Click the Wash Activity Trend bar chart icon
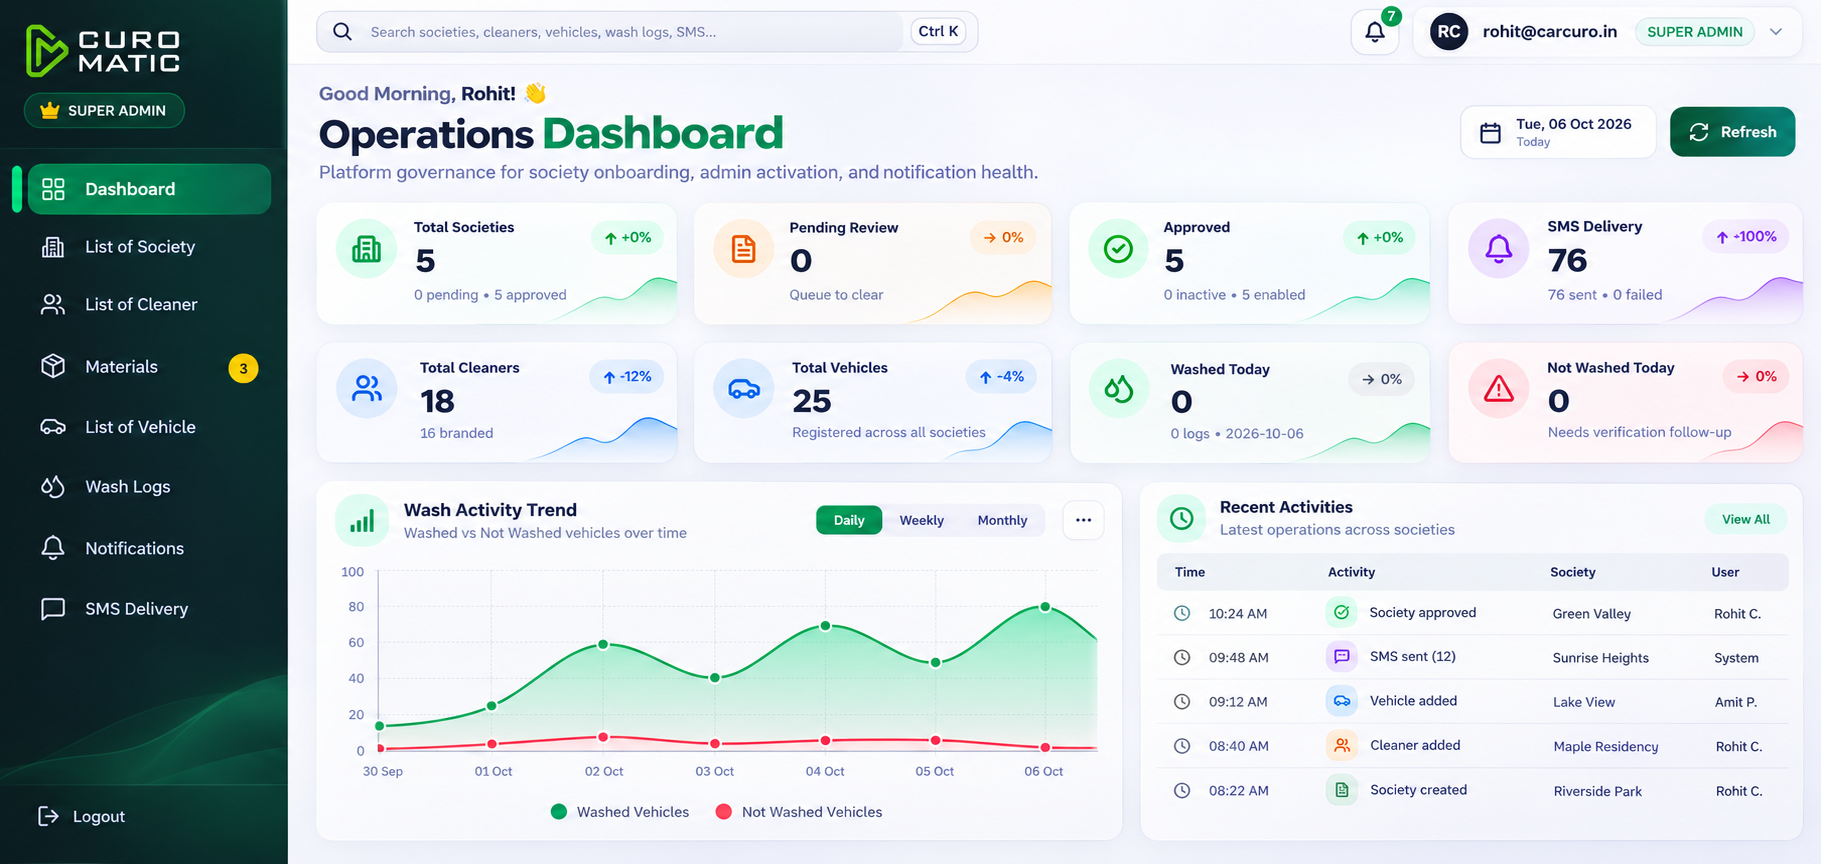Image resolution: width=1821 pixels, height=864 pixels. [x=362, y=521]
